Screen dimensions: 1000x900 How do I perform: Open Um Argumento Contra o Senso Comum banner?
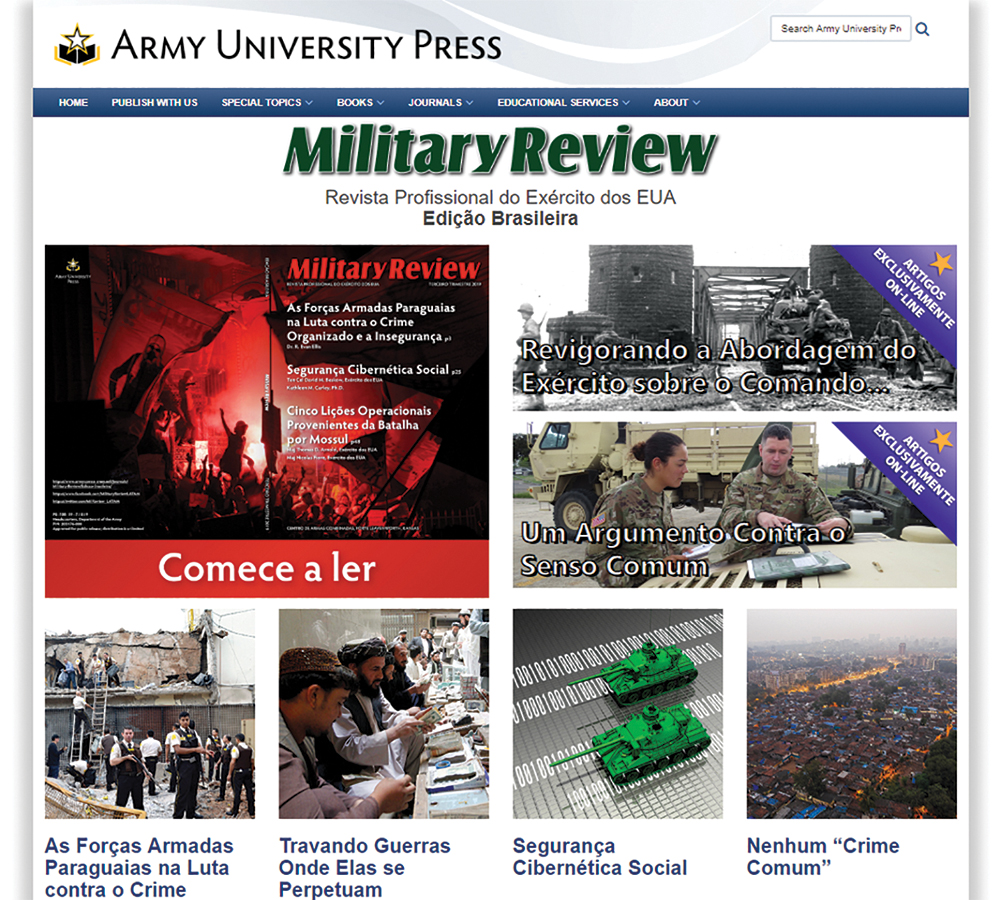tap(734, 505)
